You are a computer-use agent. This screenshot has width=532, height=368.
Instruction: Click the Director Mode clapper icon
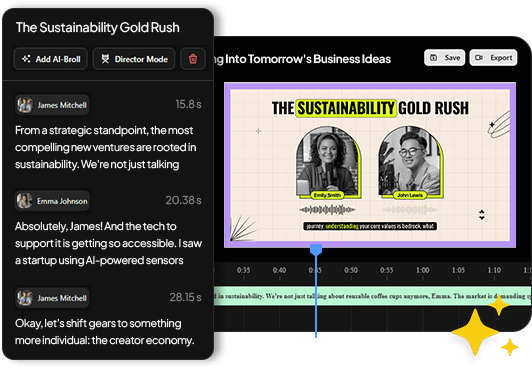pos(105,59)
